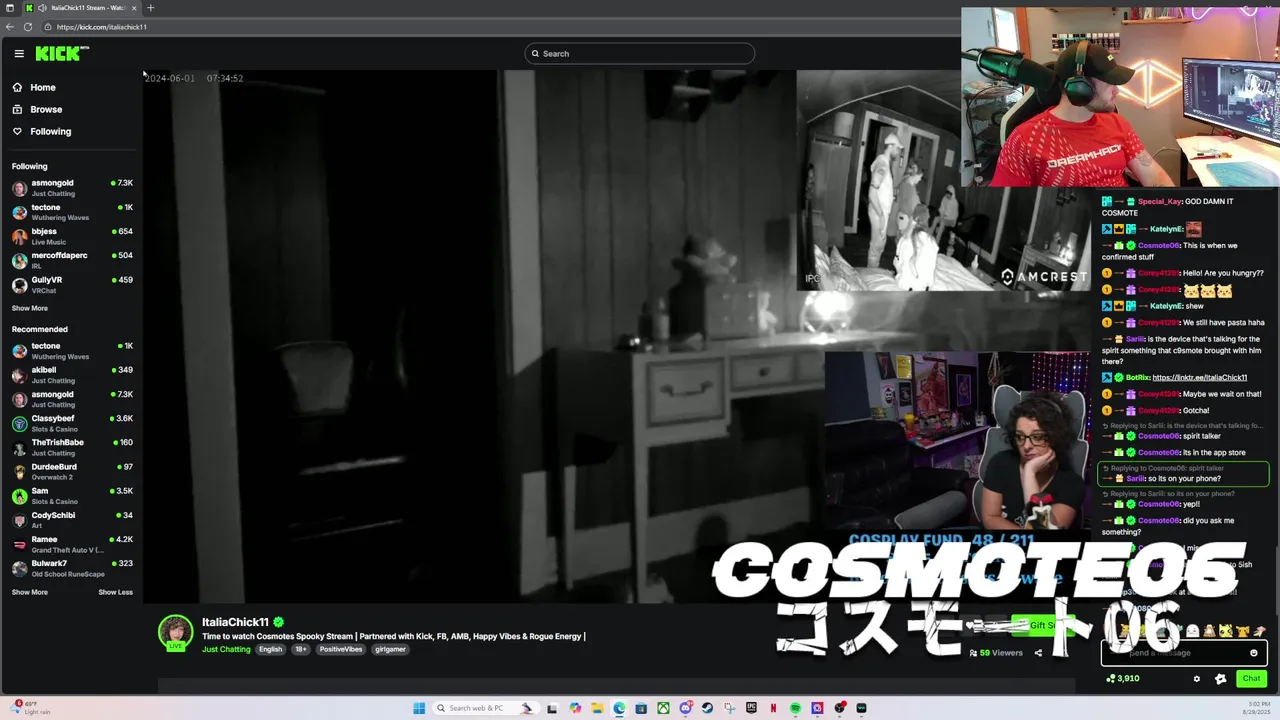1280x720 pixels.
Task: Open ItaliaChick11 channel name link
Action: click(x=235, y=622)
